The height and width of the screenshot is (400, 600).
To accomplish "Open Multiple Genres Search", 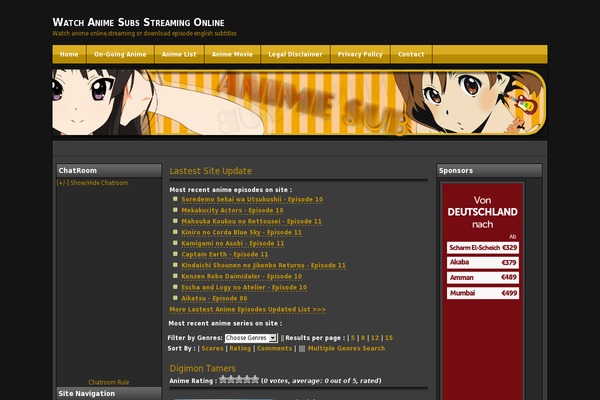I will [x=346, y=348].
